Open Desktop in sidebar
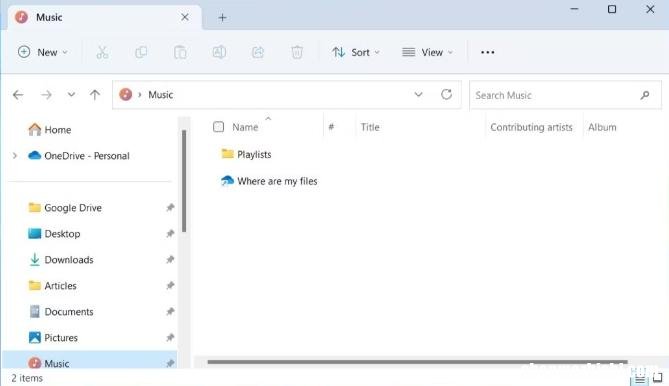 tap(54, 234)
